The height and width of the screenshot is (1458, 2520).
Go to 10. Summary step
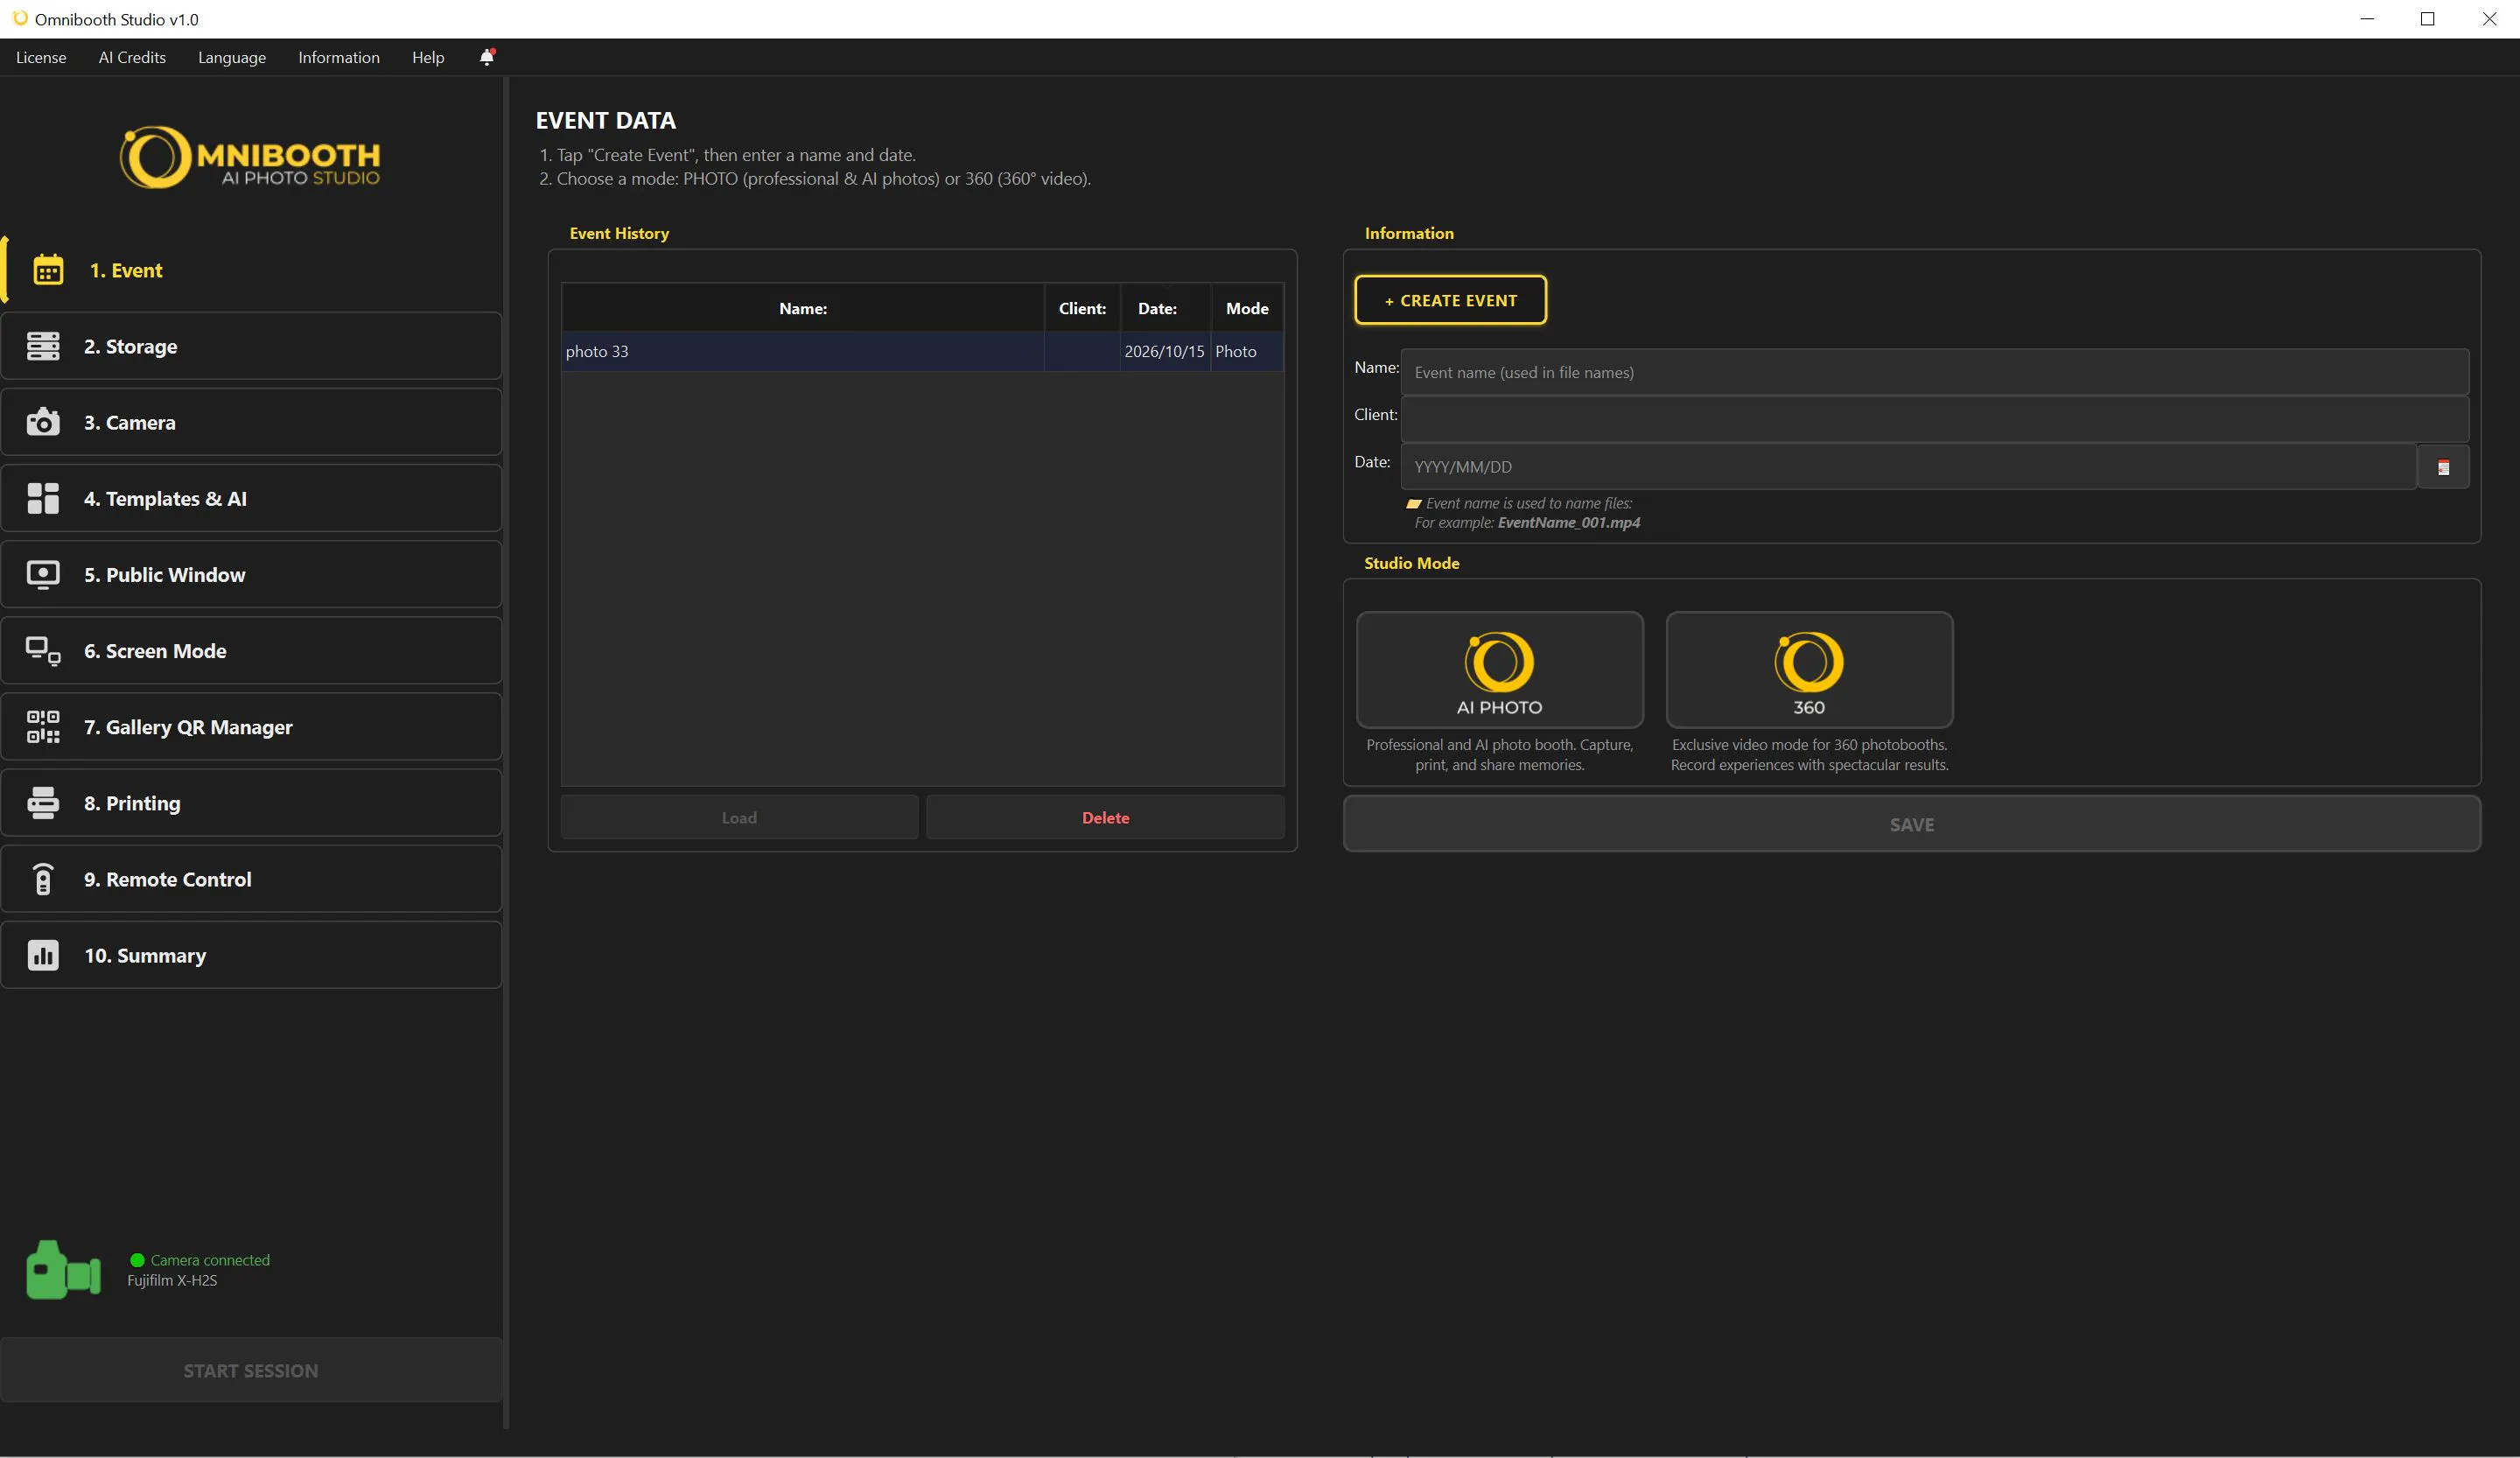coord(251,955)
